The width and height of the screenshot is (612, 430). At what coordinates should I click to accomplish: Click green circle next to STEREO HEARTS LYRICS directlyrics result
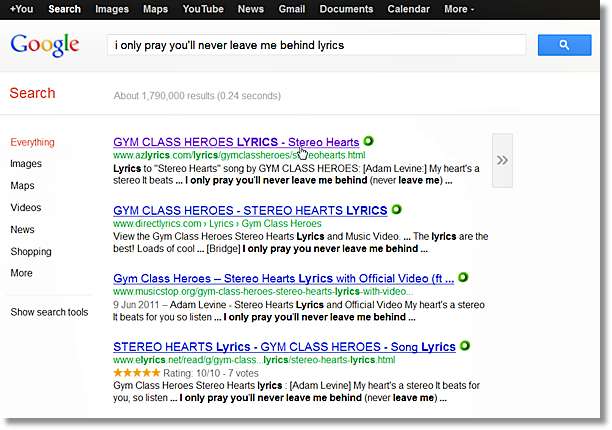click(x=396, y=210)
